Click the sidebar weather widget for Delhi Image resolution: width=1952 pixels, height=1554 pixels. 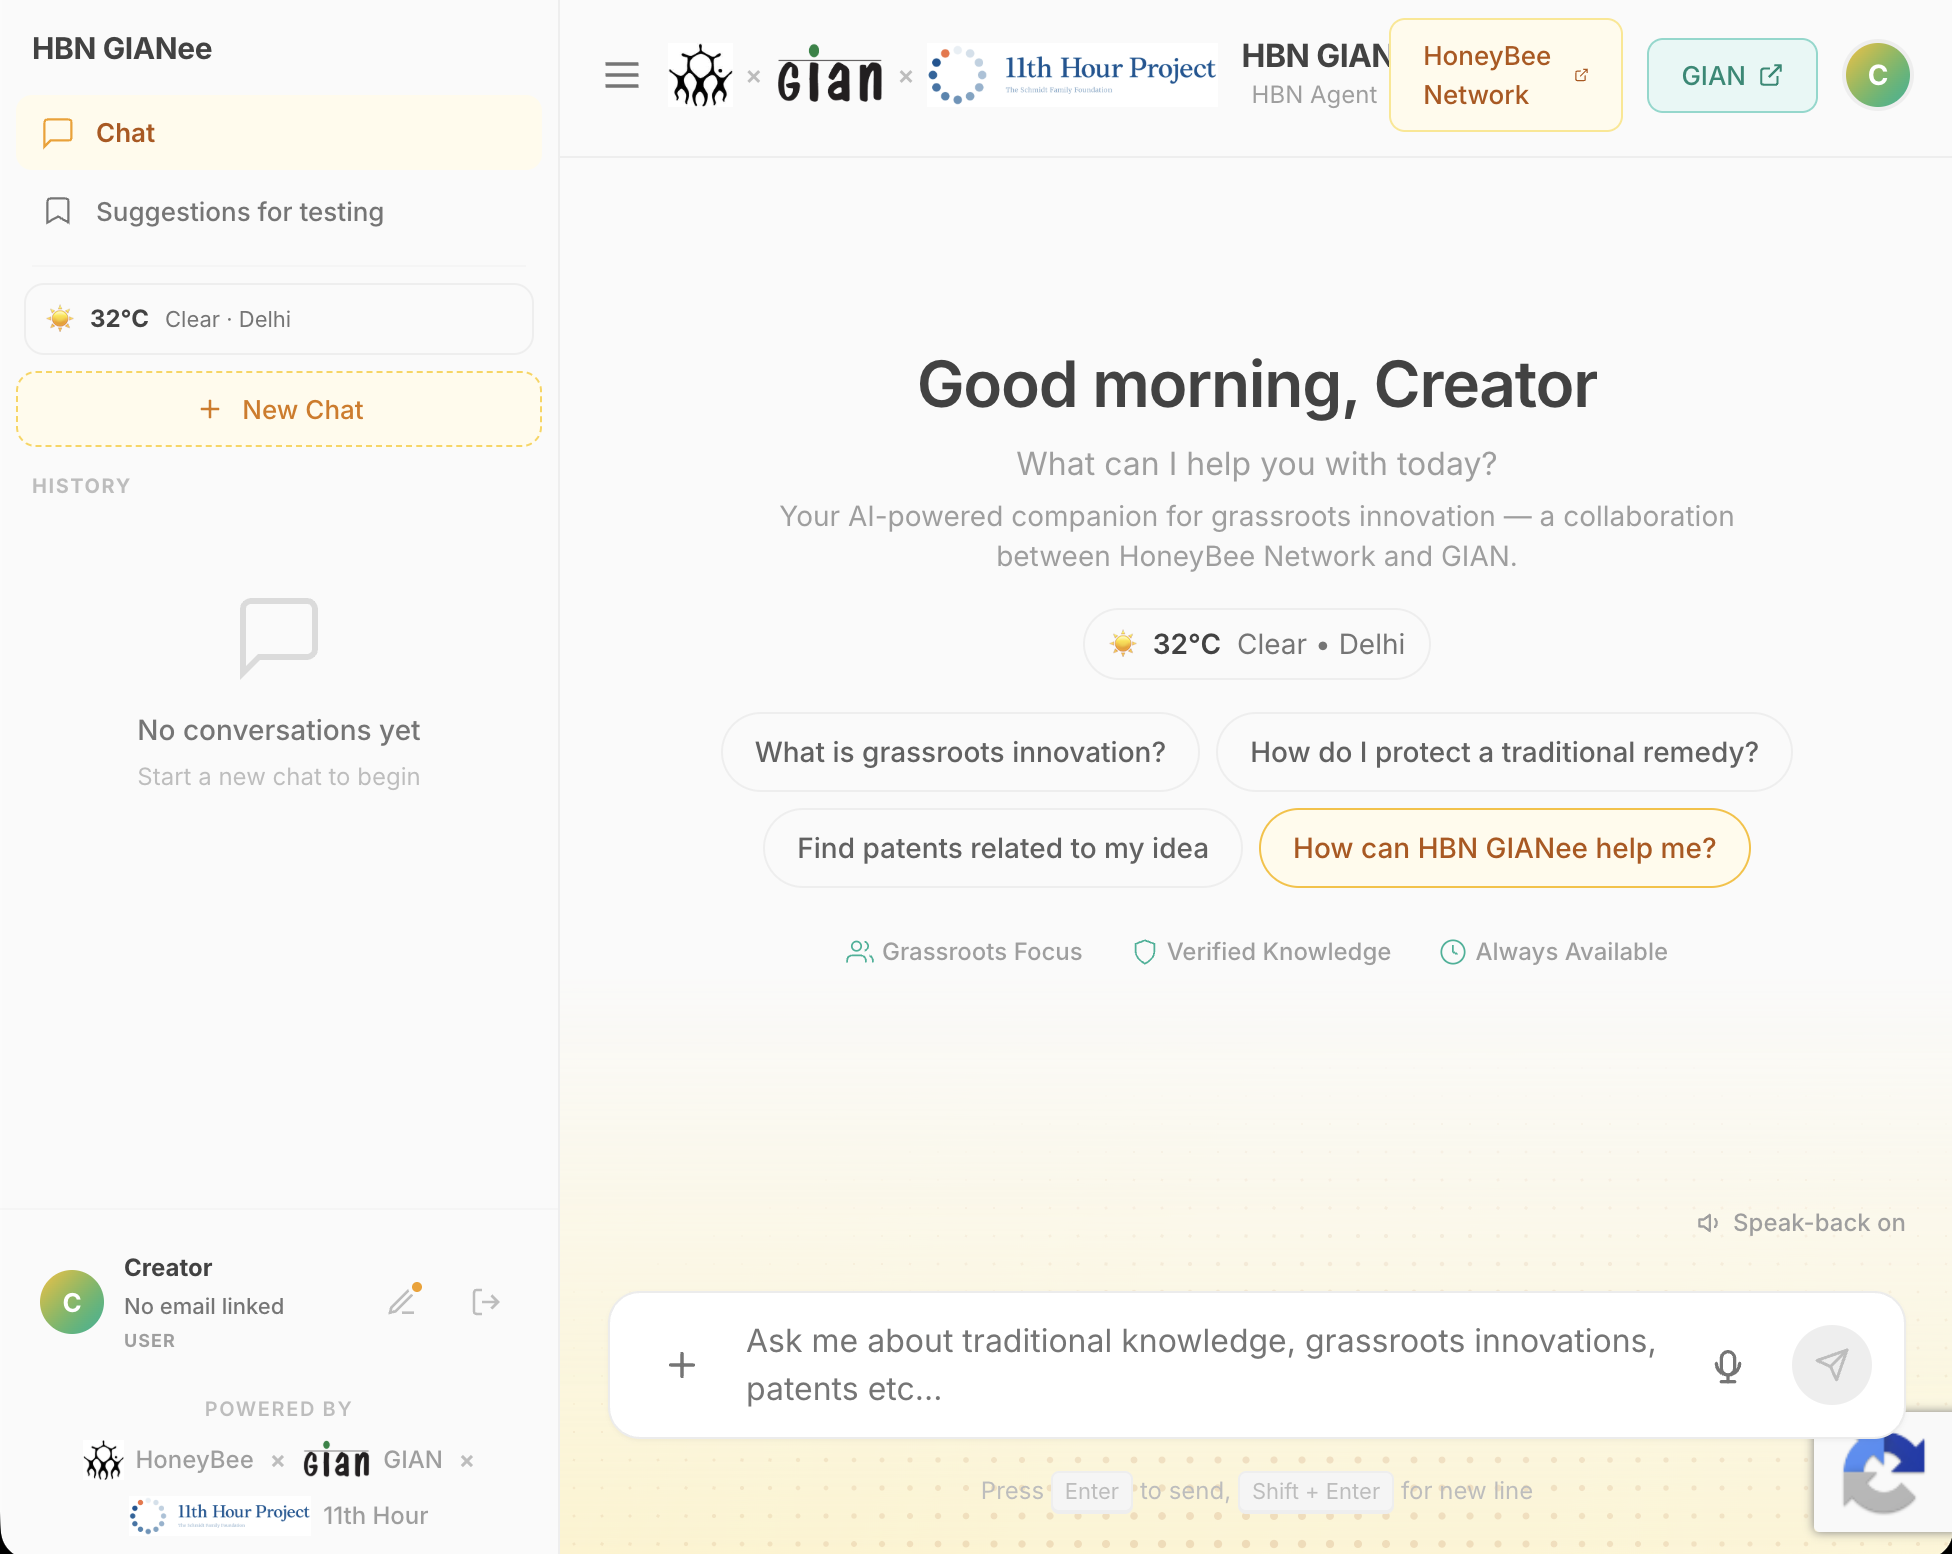tap(278, 319)
